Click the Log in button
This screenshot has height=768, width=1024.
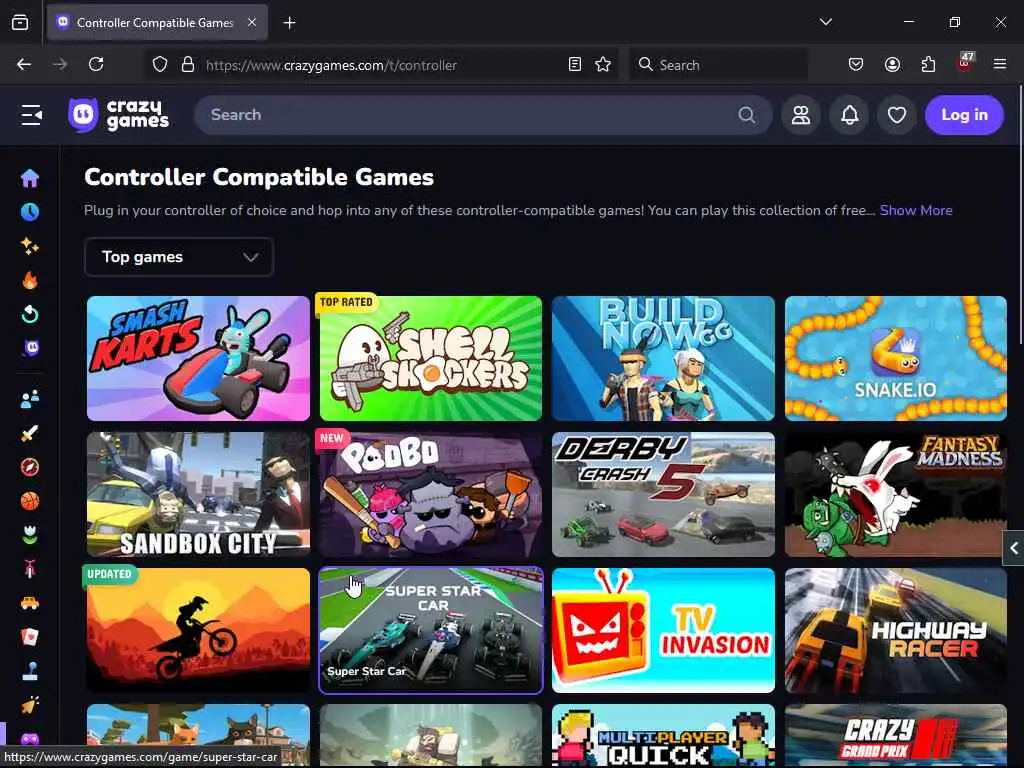(x=964, y=115)
